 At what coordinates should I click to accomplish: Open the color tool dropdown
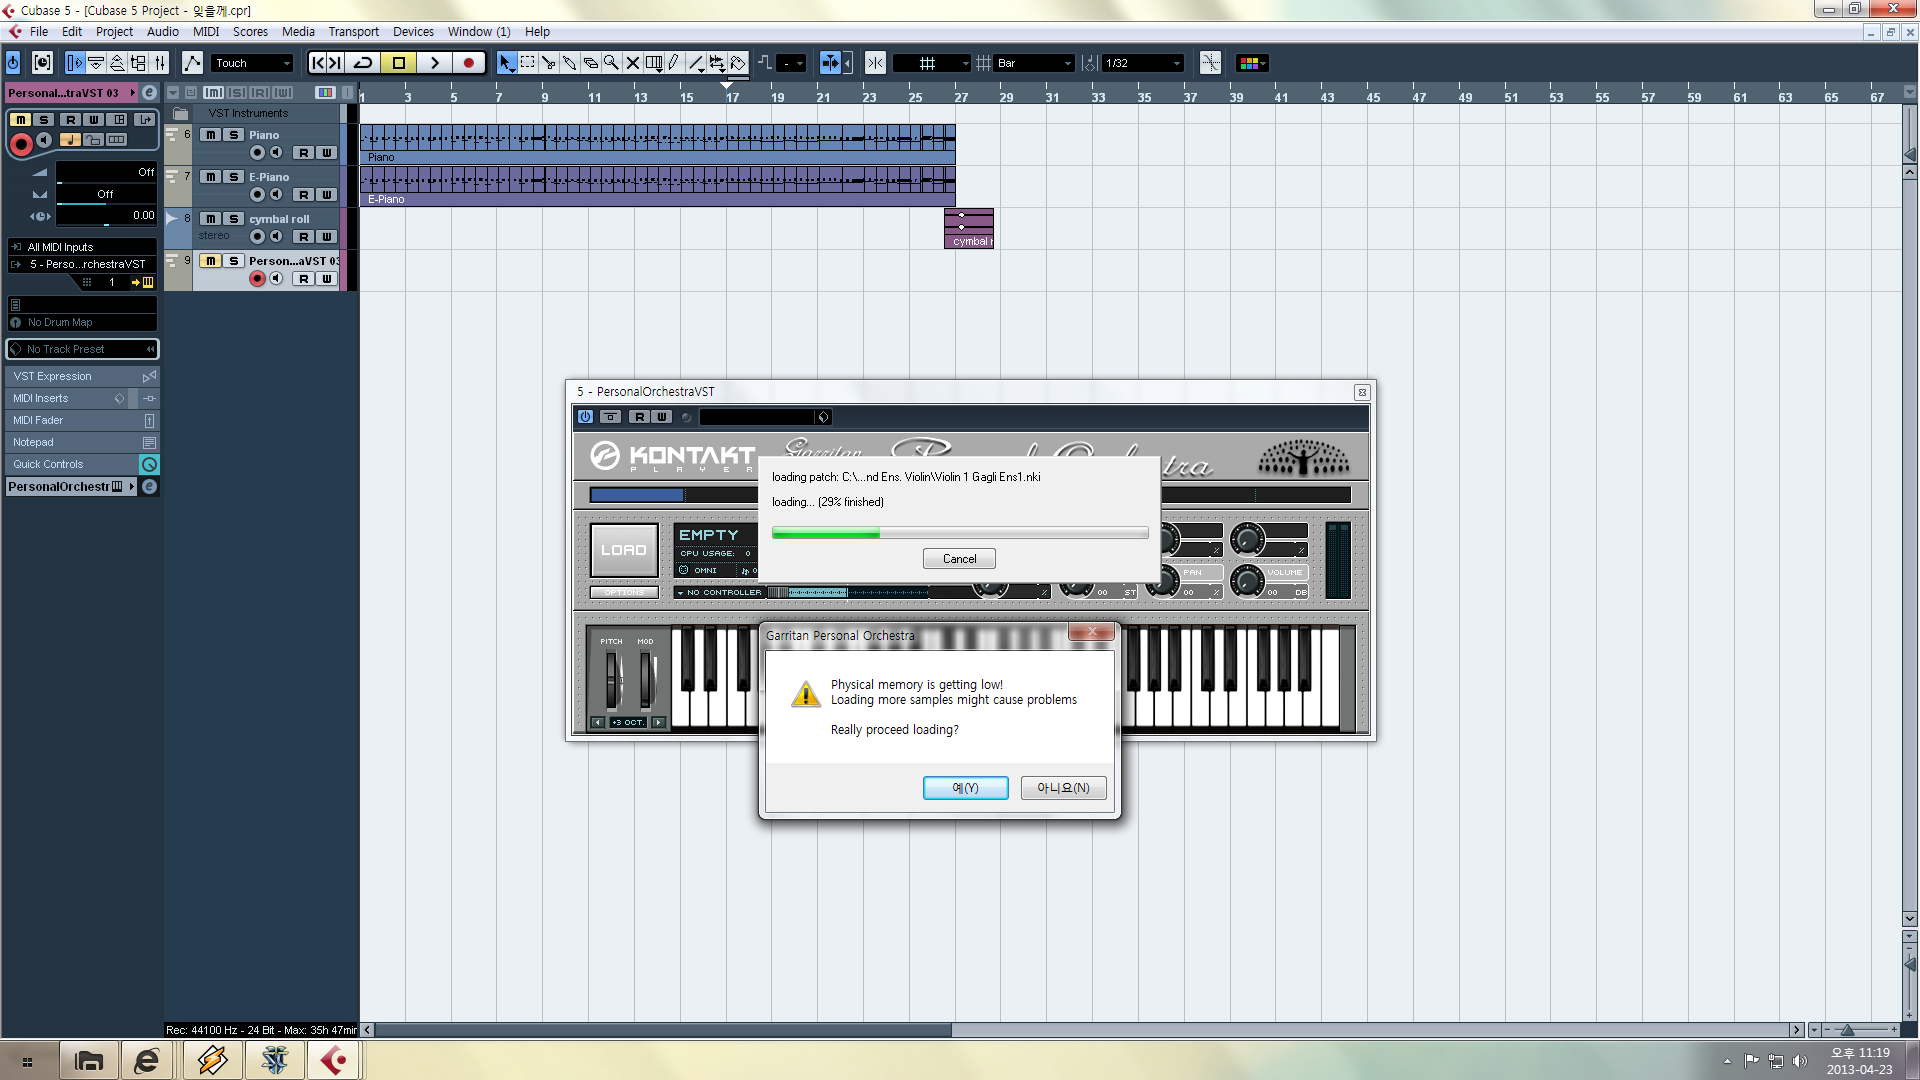(x=1252, y=63)
